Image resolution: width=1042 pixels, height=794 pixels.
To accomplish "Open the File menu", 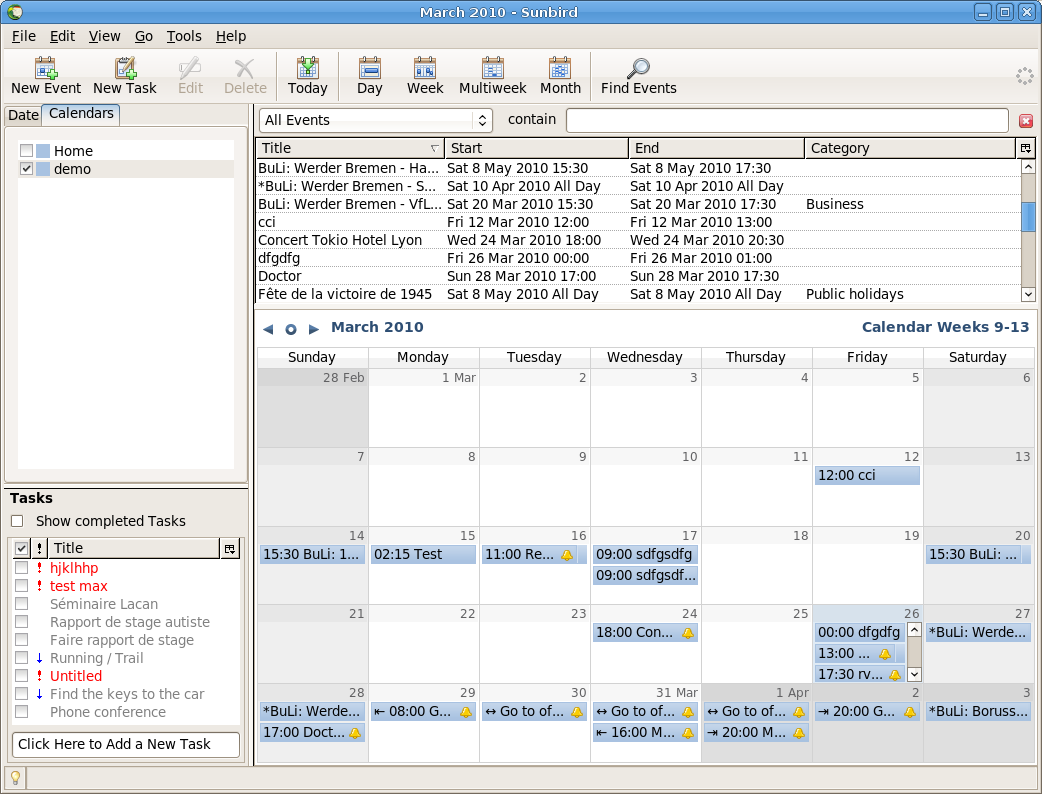I will click(x=24, y=36).
